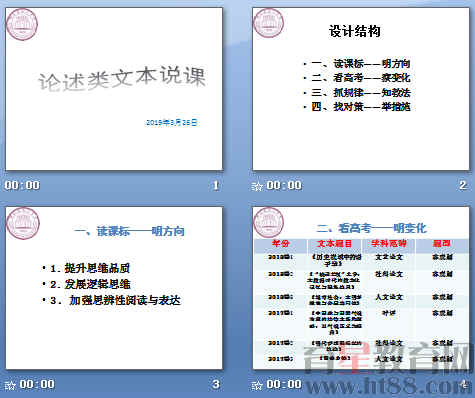Click the 年份 header in slide 4 table
This screenshot has height=398, width=475.
(281, 243)
